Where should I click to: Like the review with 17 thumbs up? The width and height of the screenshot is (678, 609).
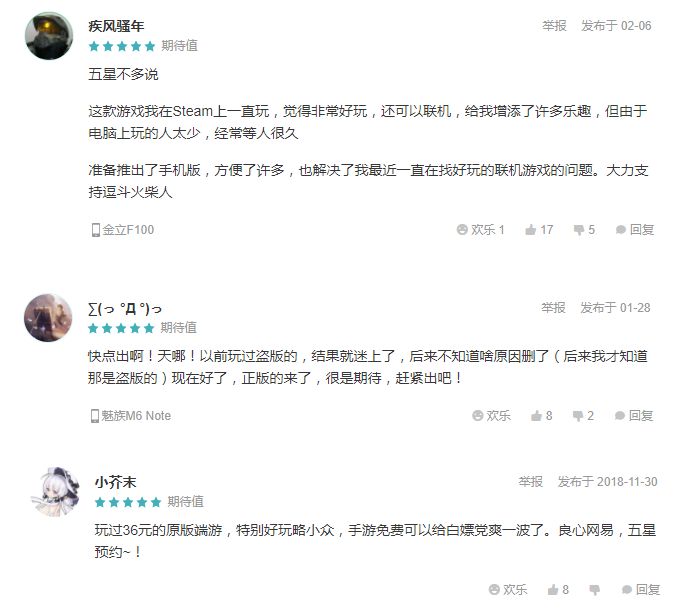point(539,230)
